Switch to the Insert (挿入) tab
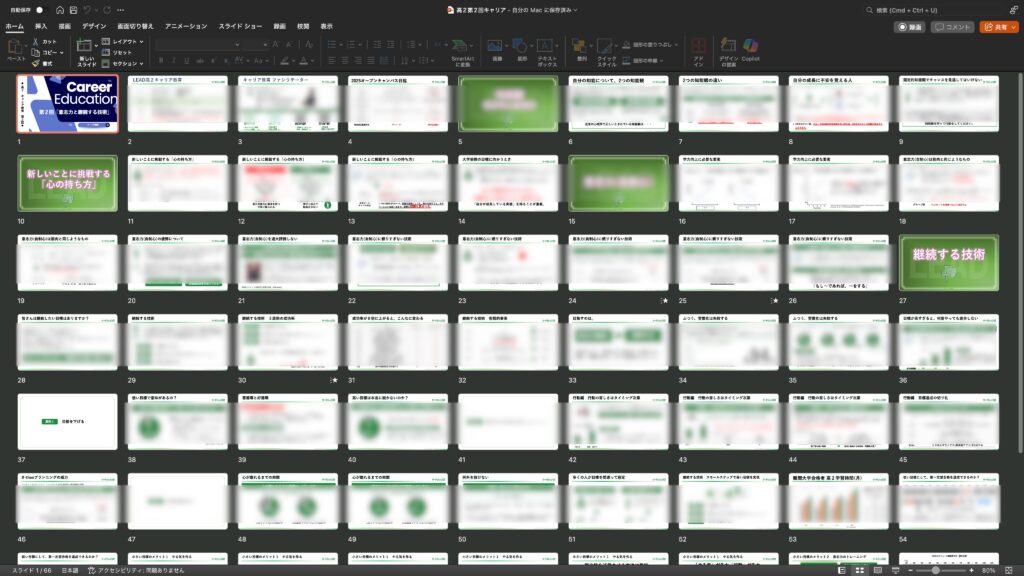1024x576 pixels. (41, 26)
